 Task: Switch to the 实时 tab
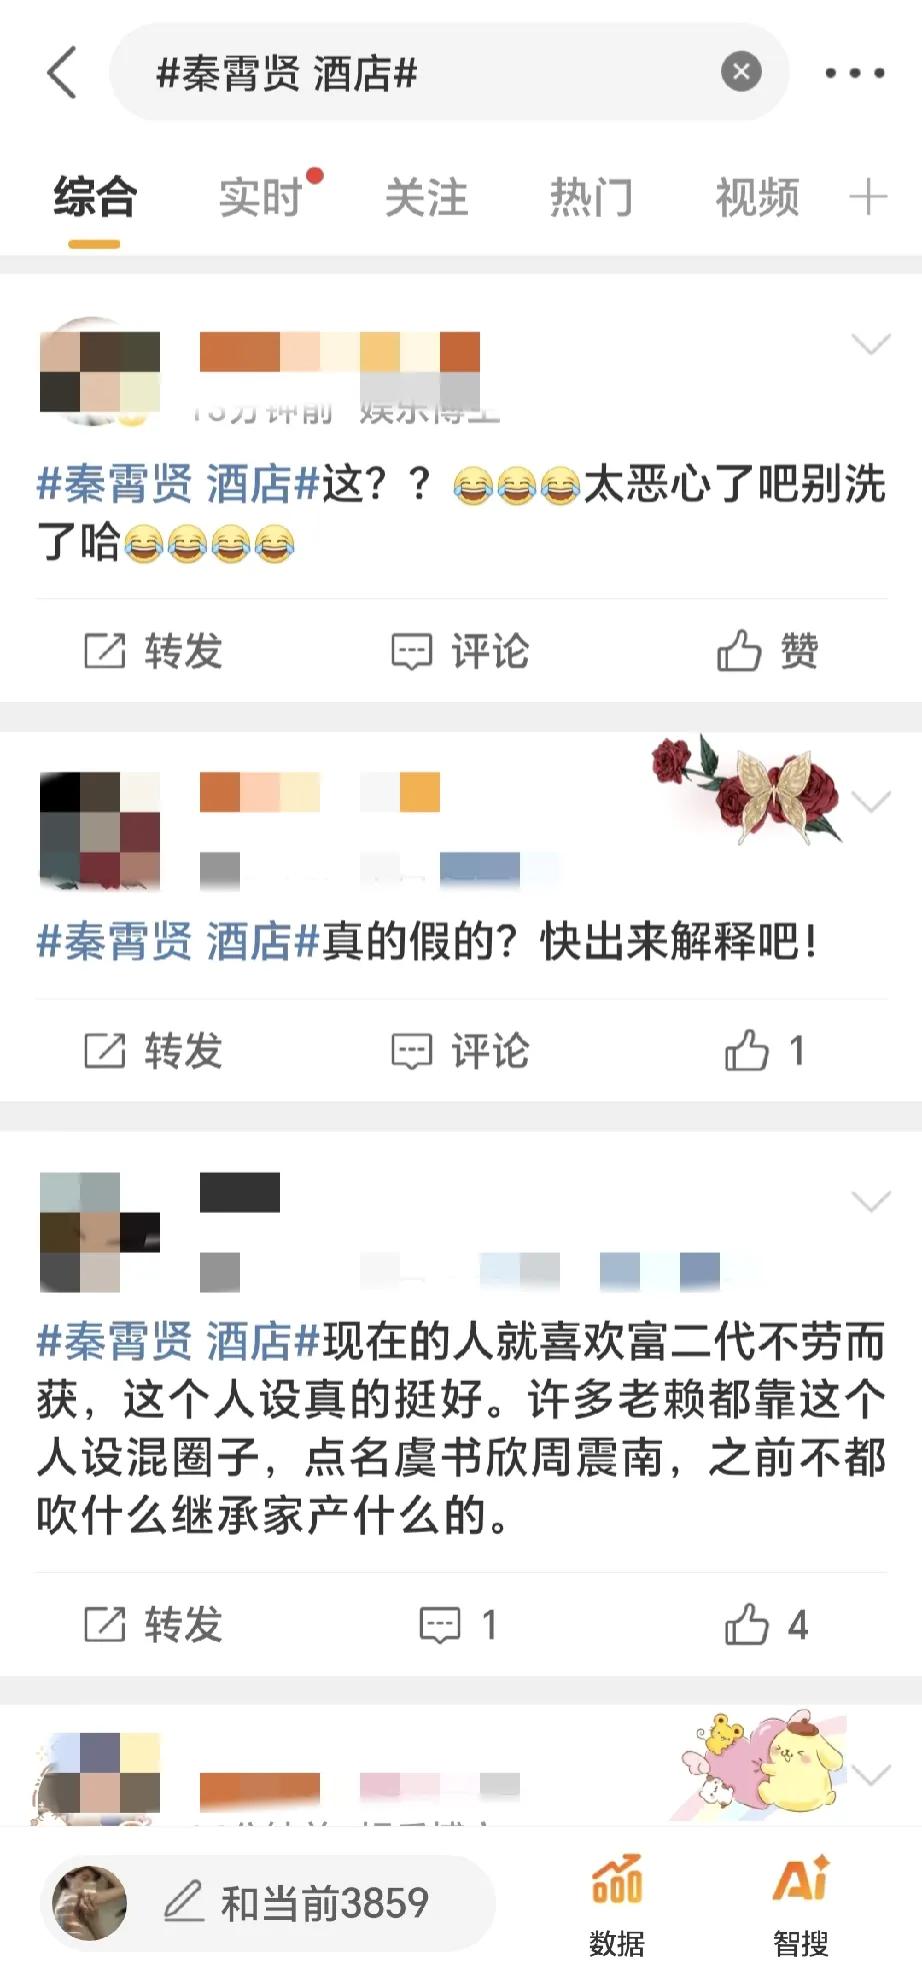(x=262, y=197)
